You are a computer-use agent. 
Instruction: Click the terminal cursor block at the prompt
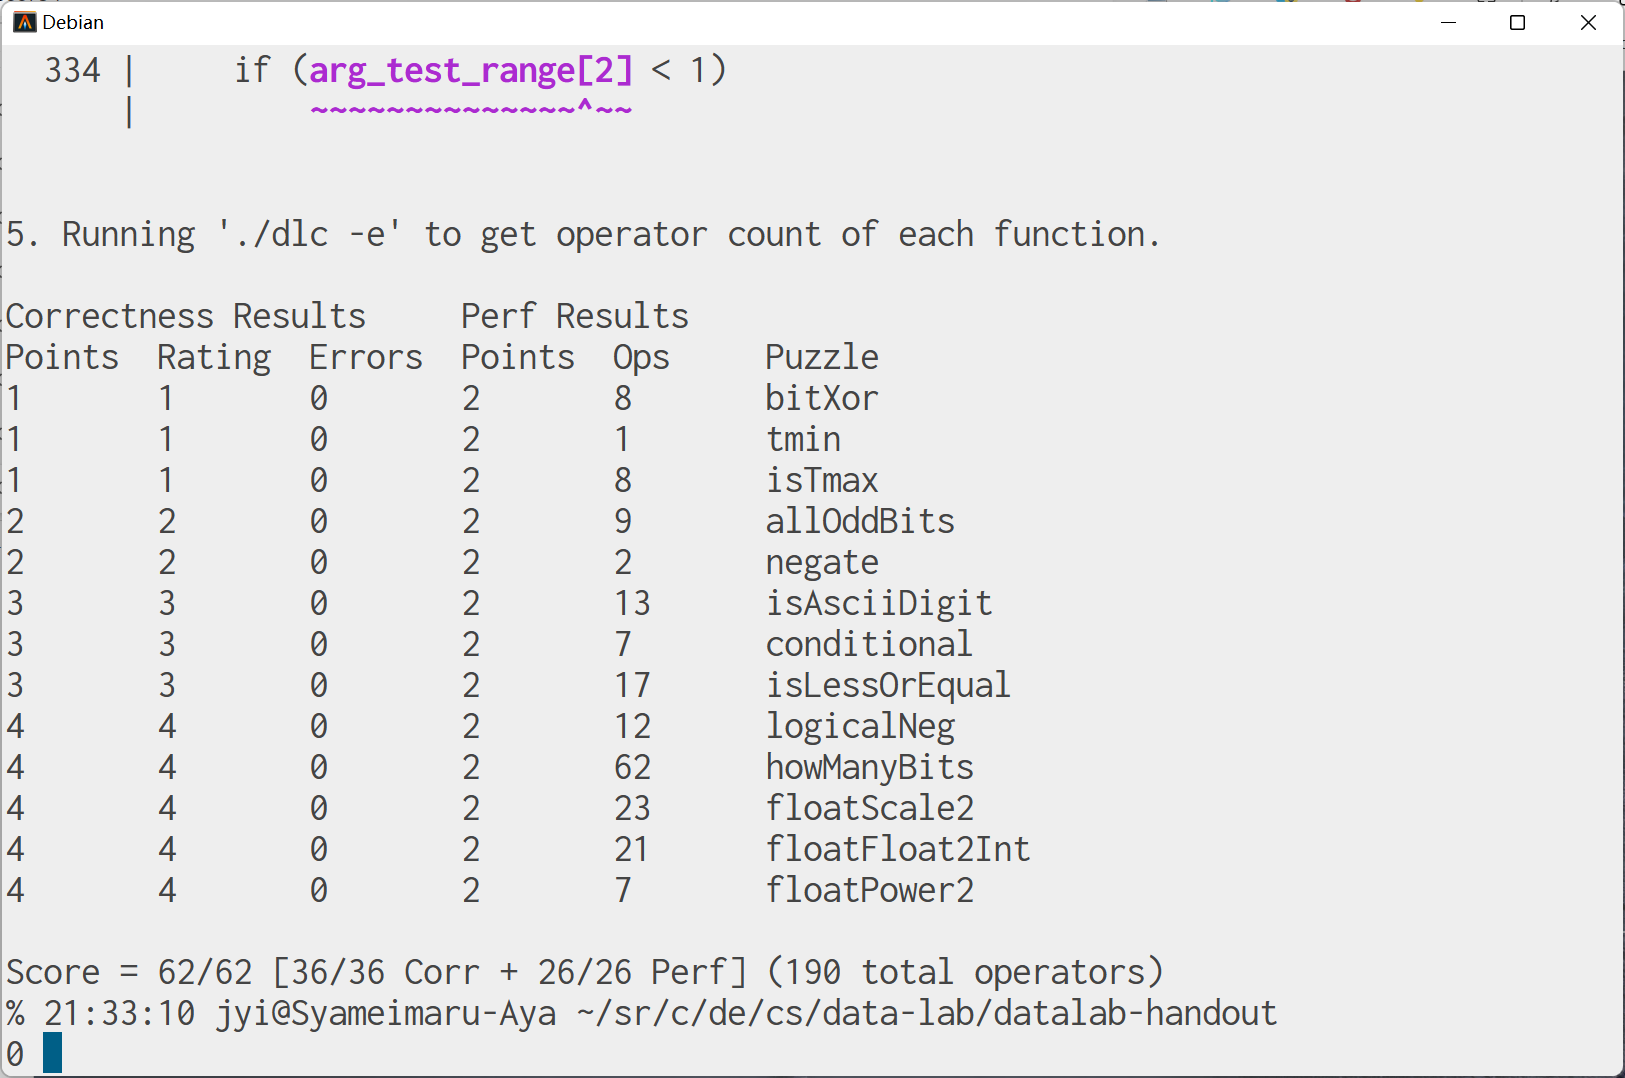52,1053
